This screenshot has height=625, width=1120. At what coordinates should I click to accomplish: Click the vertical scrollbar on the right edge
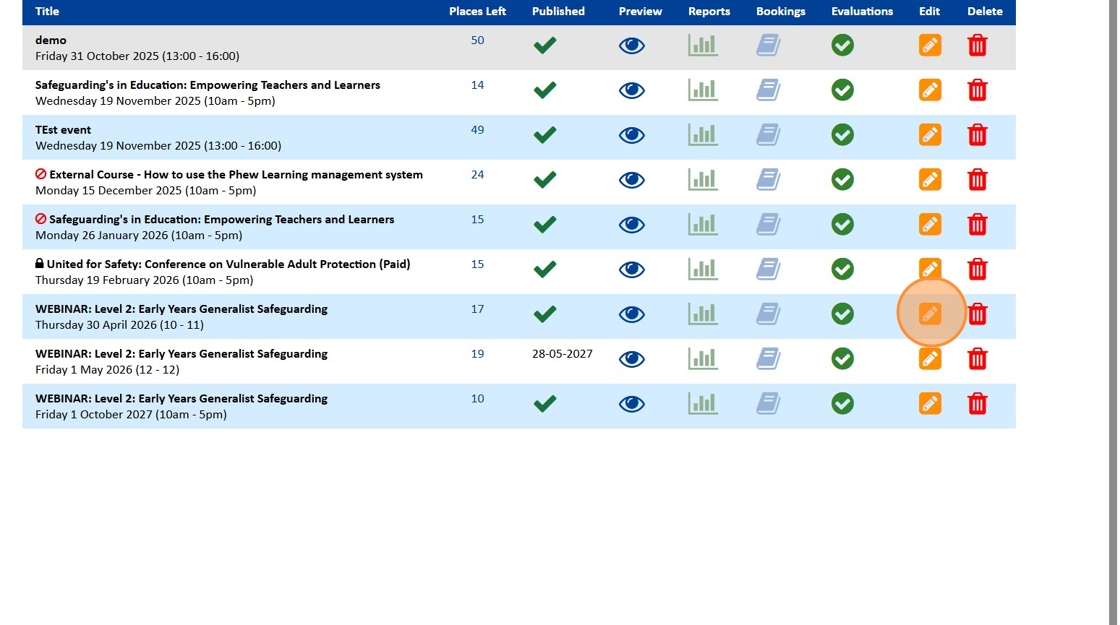pyautogui.click(x=1113, y=312)
